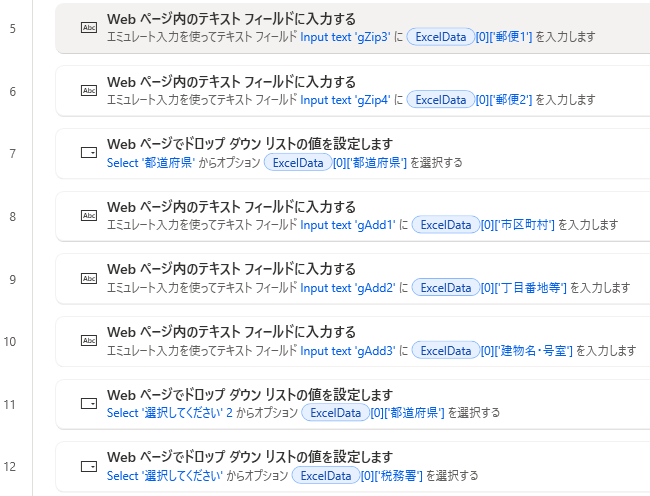Click the ExcelData variable in step 9
Screen dimensions: 650x496
pyautogui.click(x=445, y=288)
